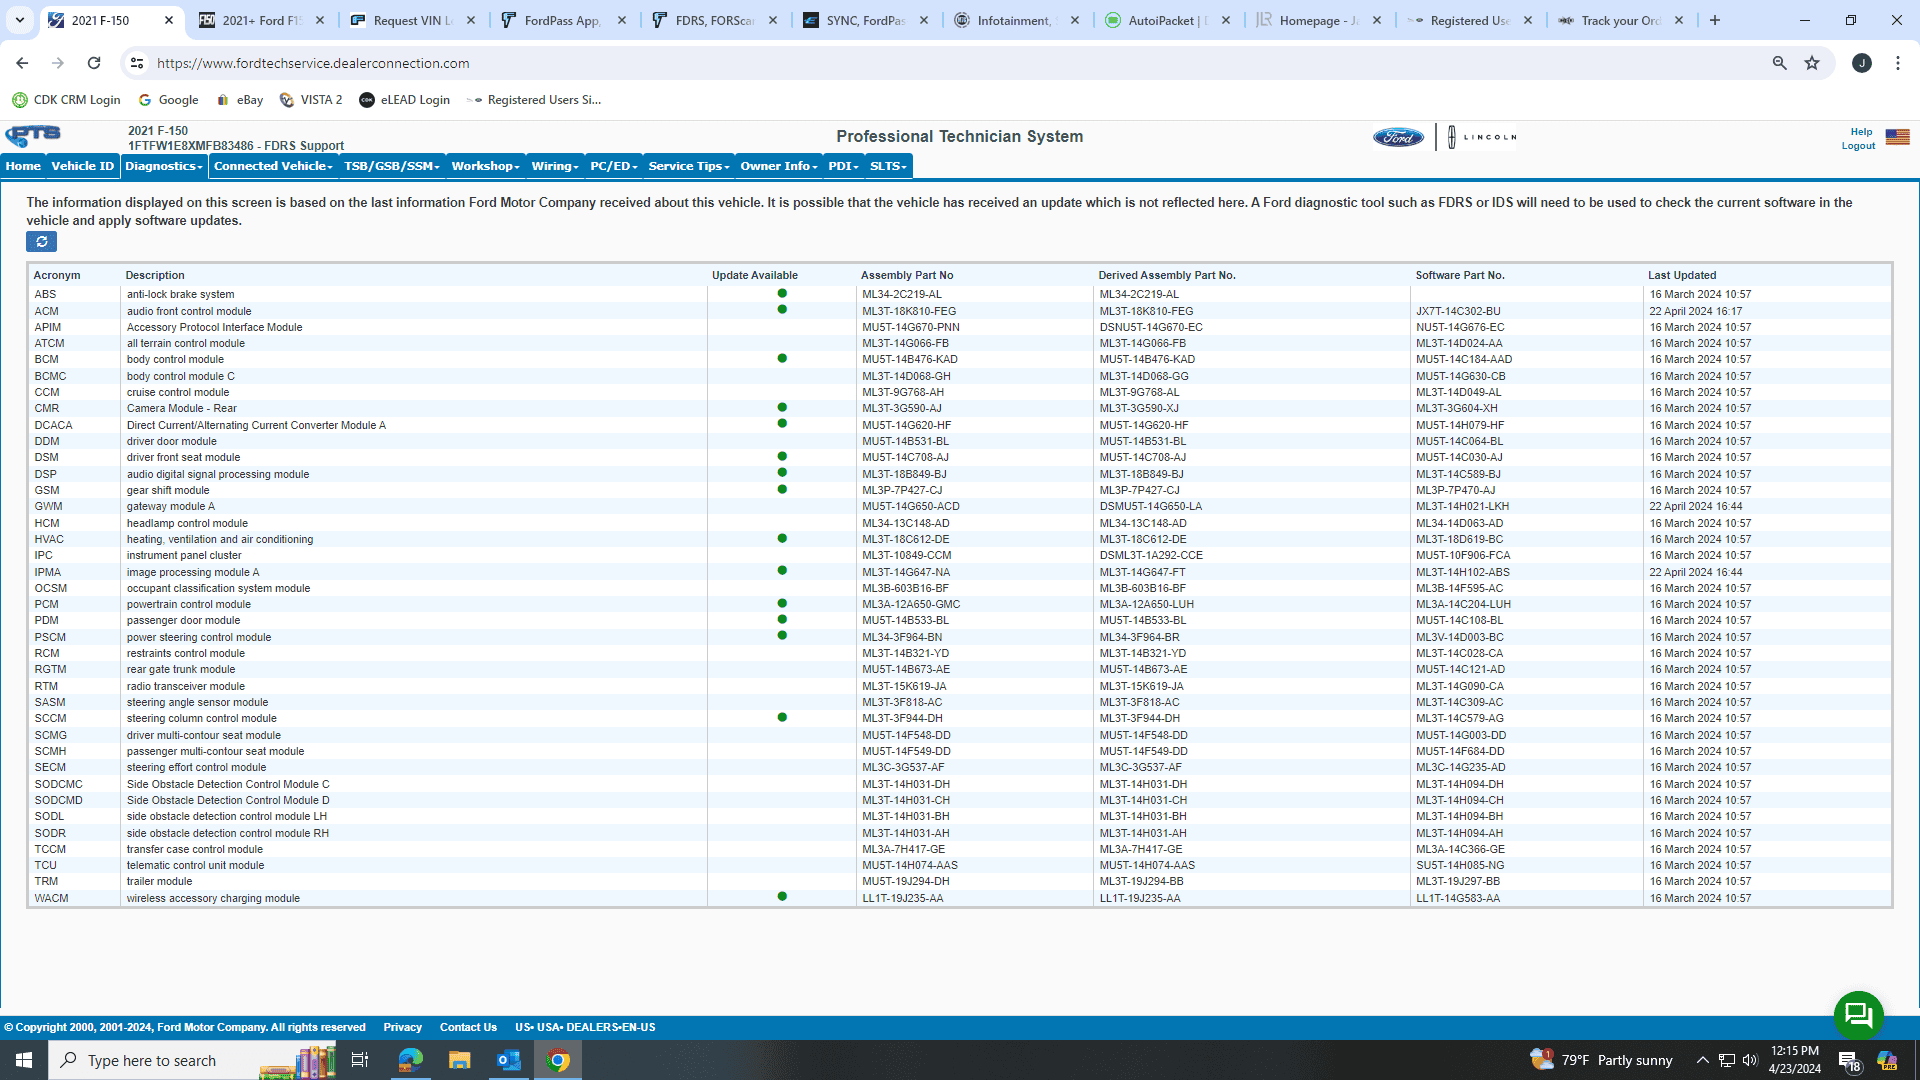Open the PC/ED dropdown menu
The image size is (1920, 1080).
point(614,166)
